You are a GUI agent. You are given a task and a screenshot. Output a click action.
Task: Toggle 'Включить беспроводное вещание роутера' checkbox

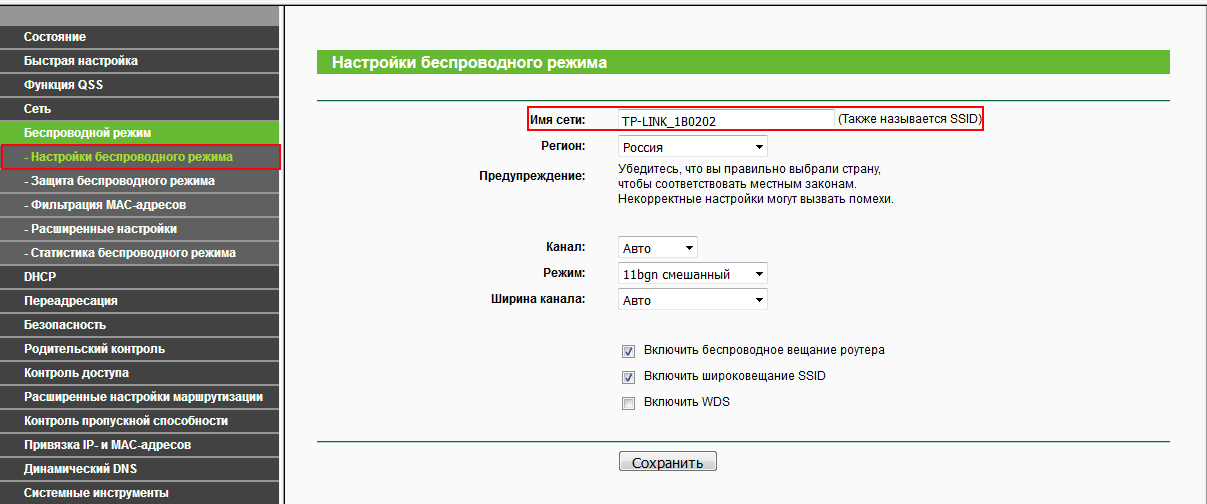[x=629, y=351]
